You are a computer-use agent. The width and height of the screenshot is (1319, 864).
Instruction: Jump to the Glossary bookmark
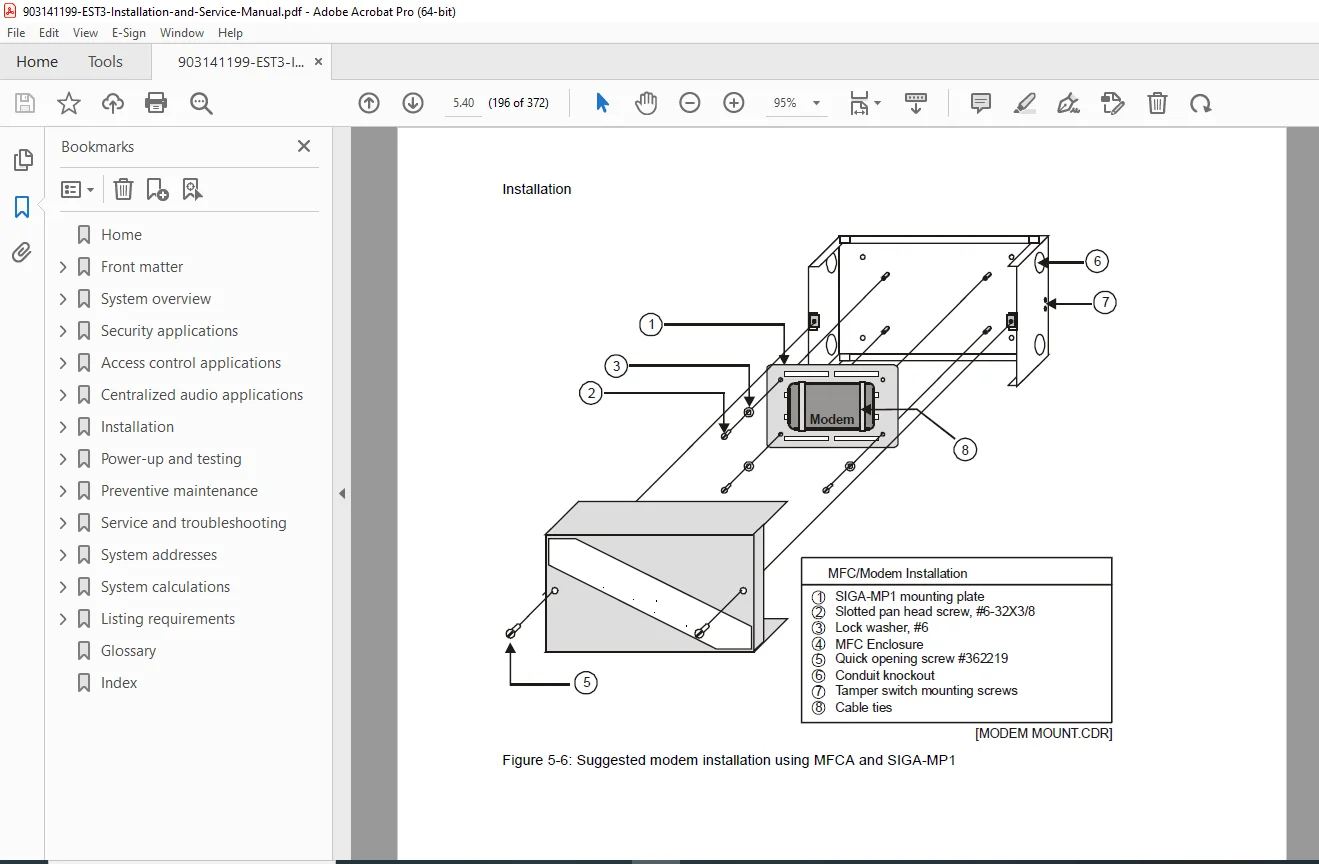[x=128, y=651]
